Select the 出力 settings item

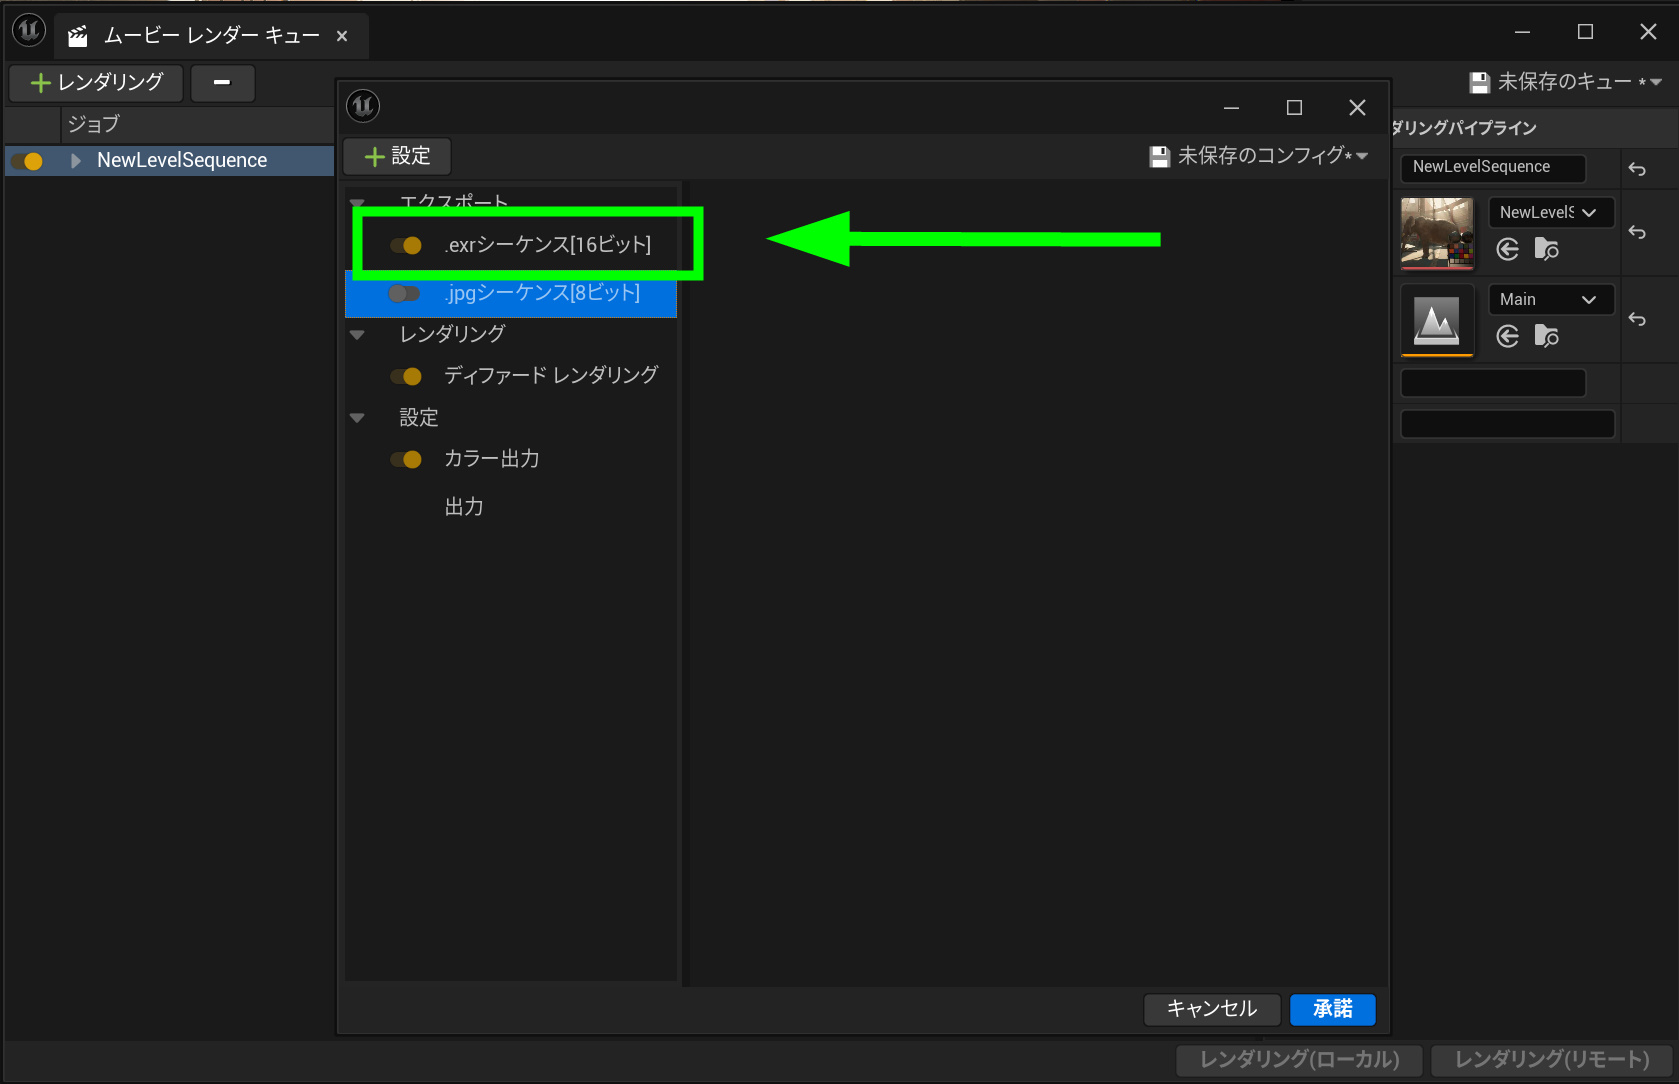tap(464, 507)
